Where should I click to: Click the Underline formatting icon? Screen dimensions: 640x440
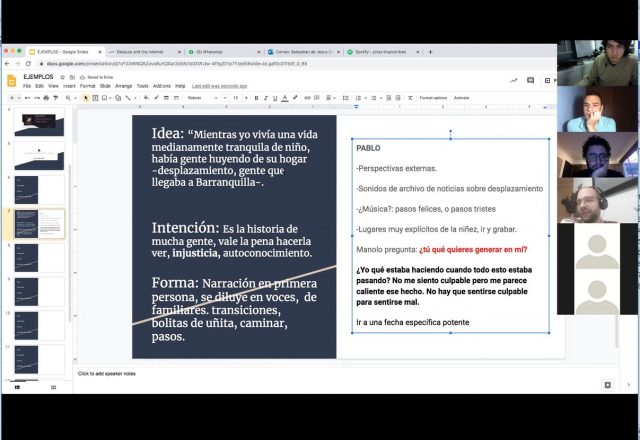tap(276, 98)
